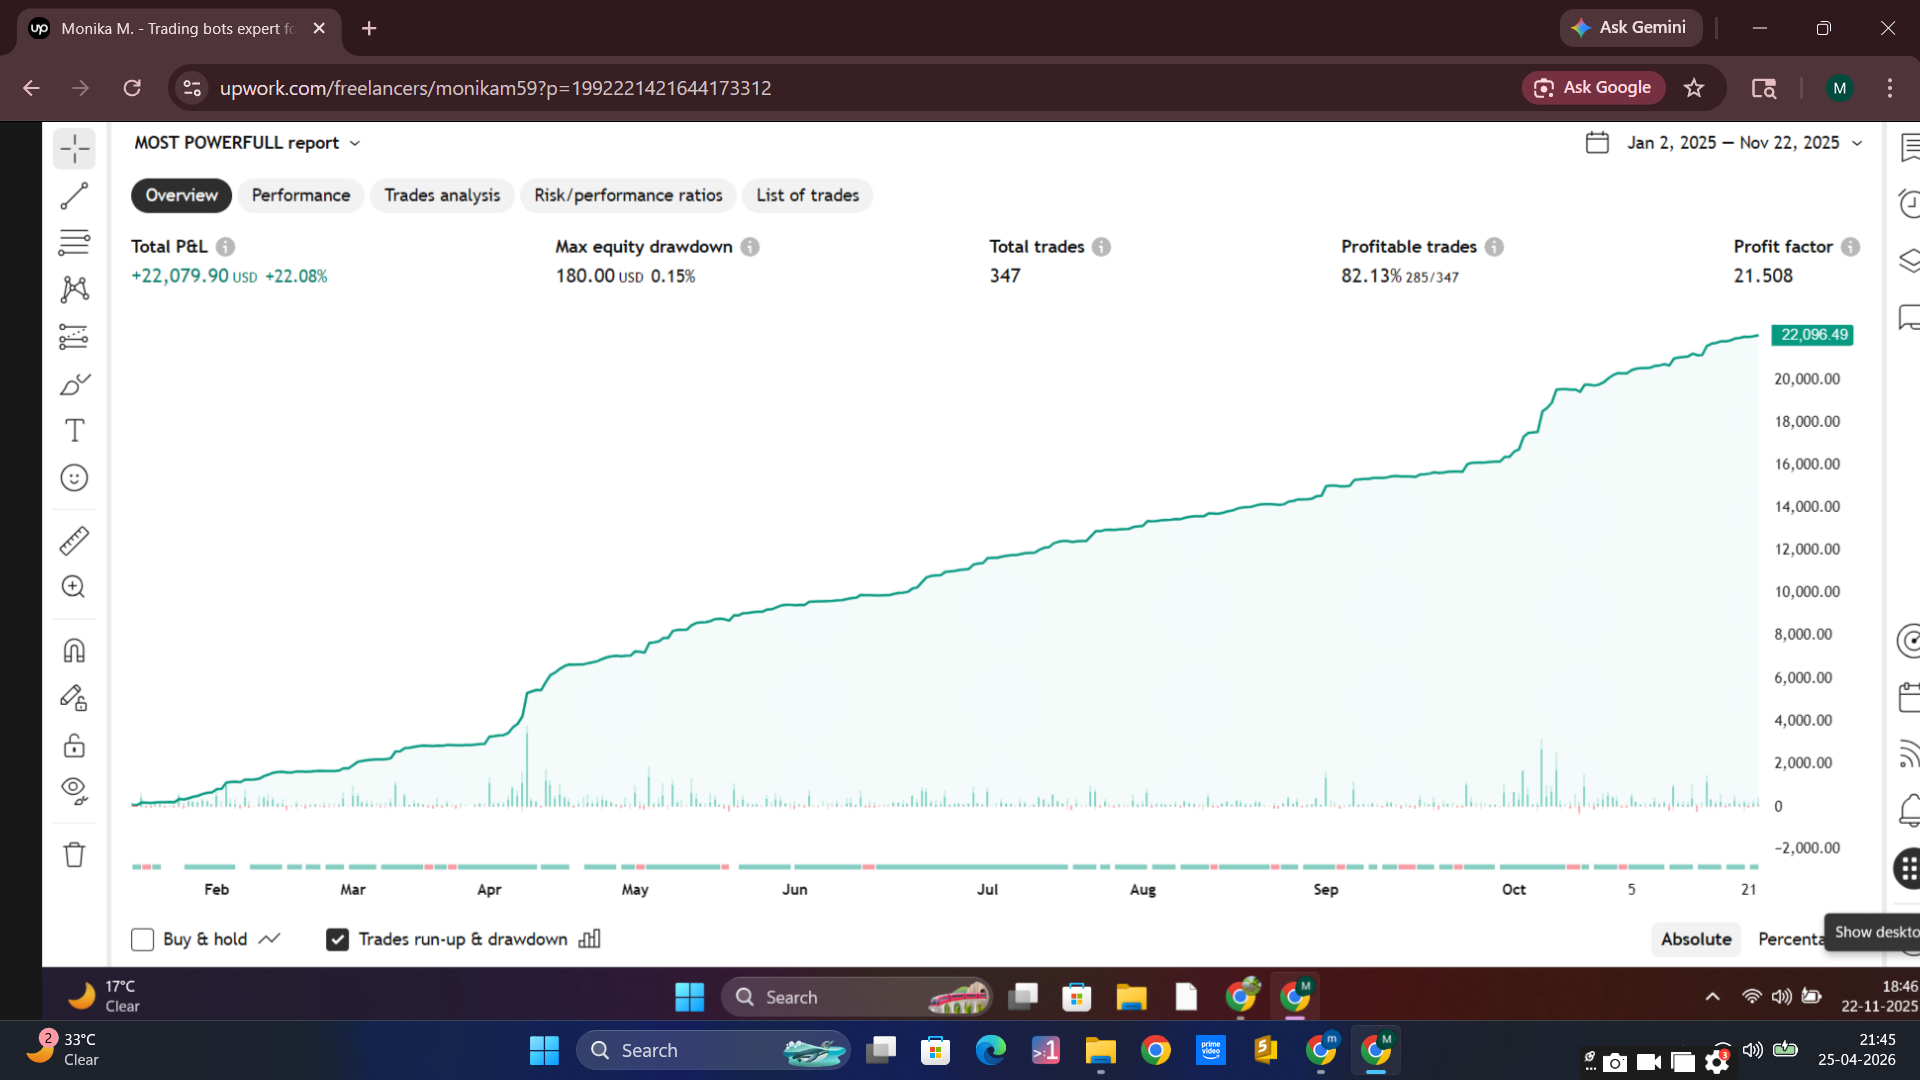Toggle magnet mode in drawing toolbar
This screenshot has height=1080, width=1920.
[x=74, y=651]
